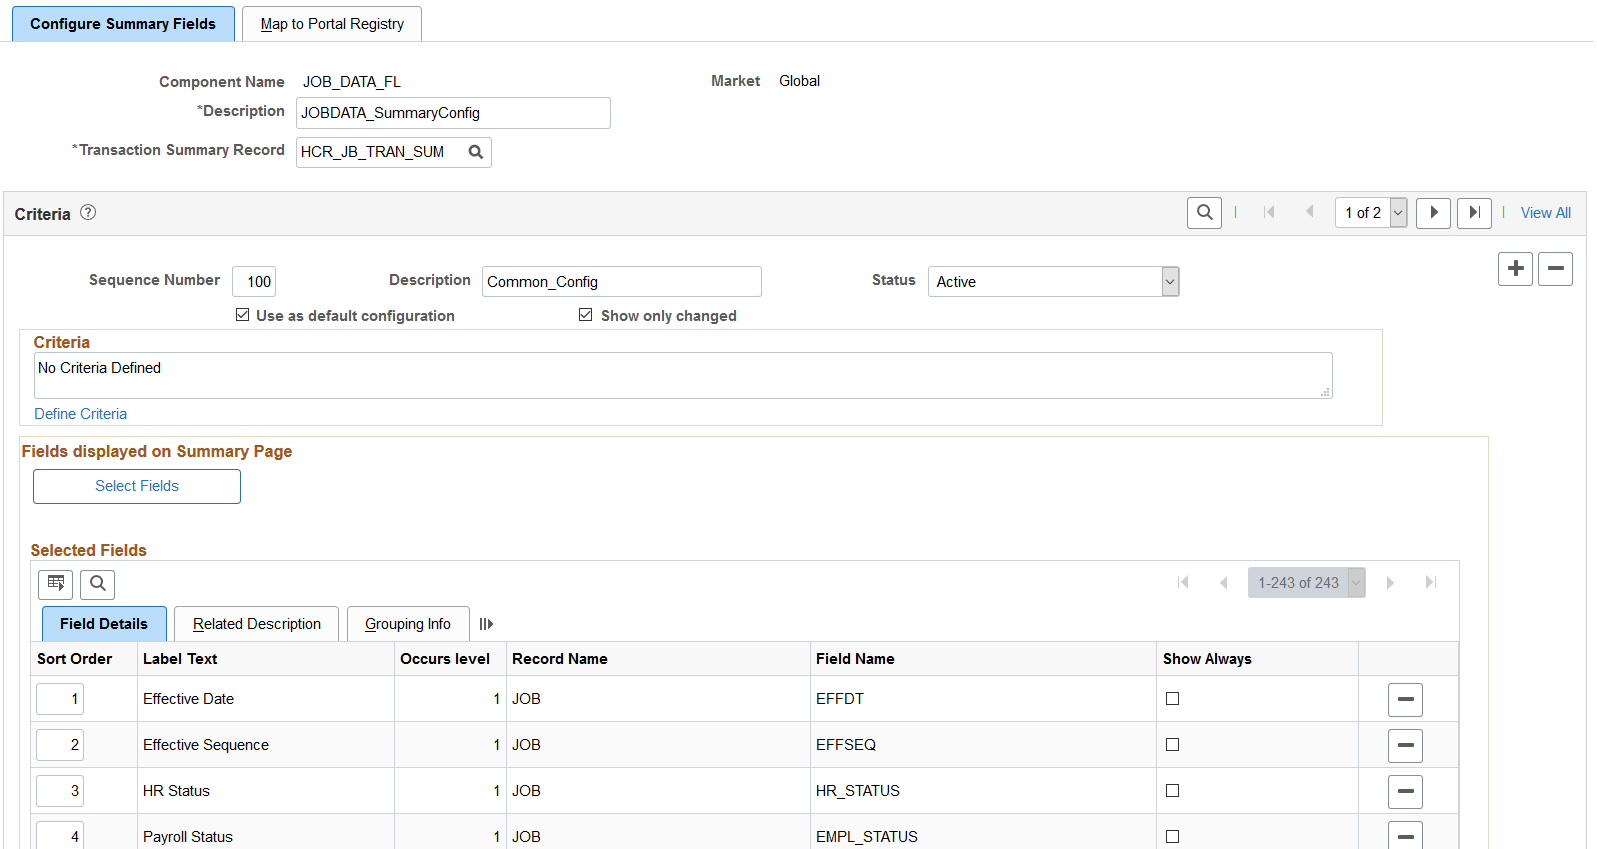Remove the Effective Date row
The height and width of the screenshot is (849, 1597).
(x=1405, y=700)
